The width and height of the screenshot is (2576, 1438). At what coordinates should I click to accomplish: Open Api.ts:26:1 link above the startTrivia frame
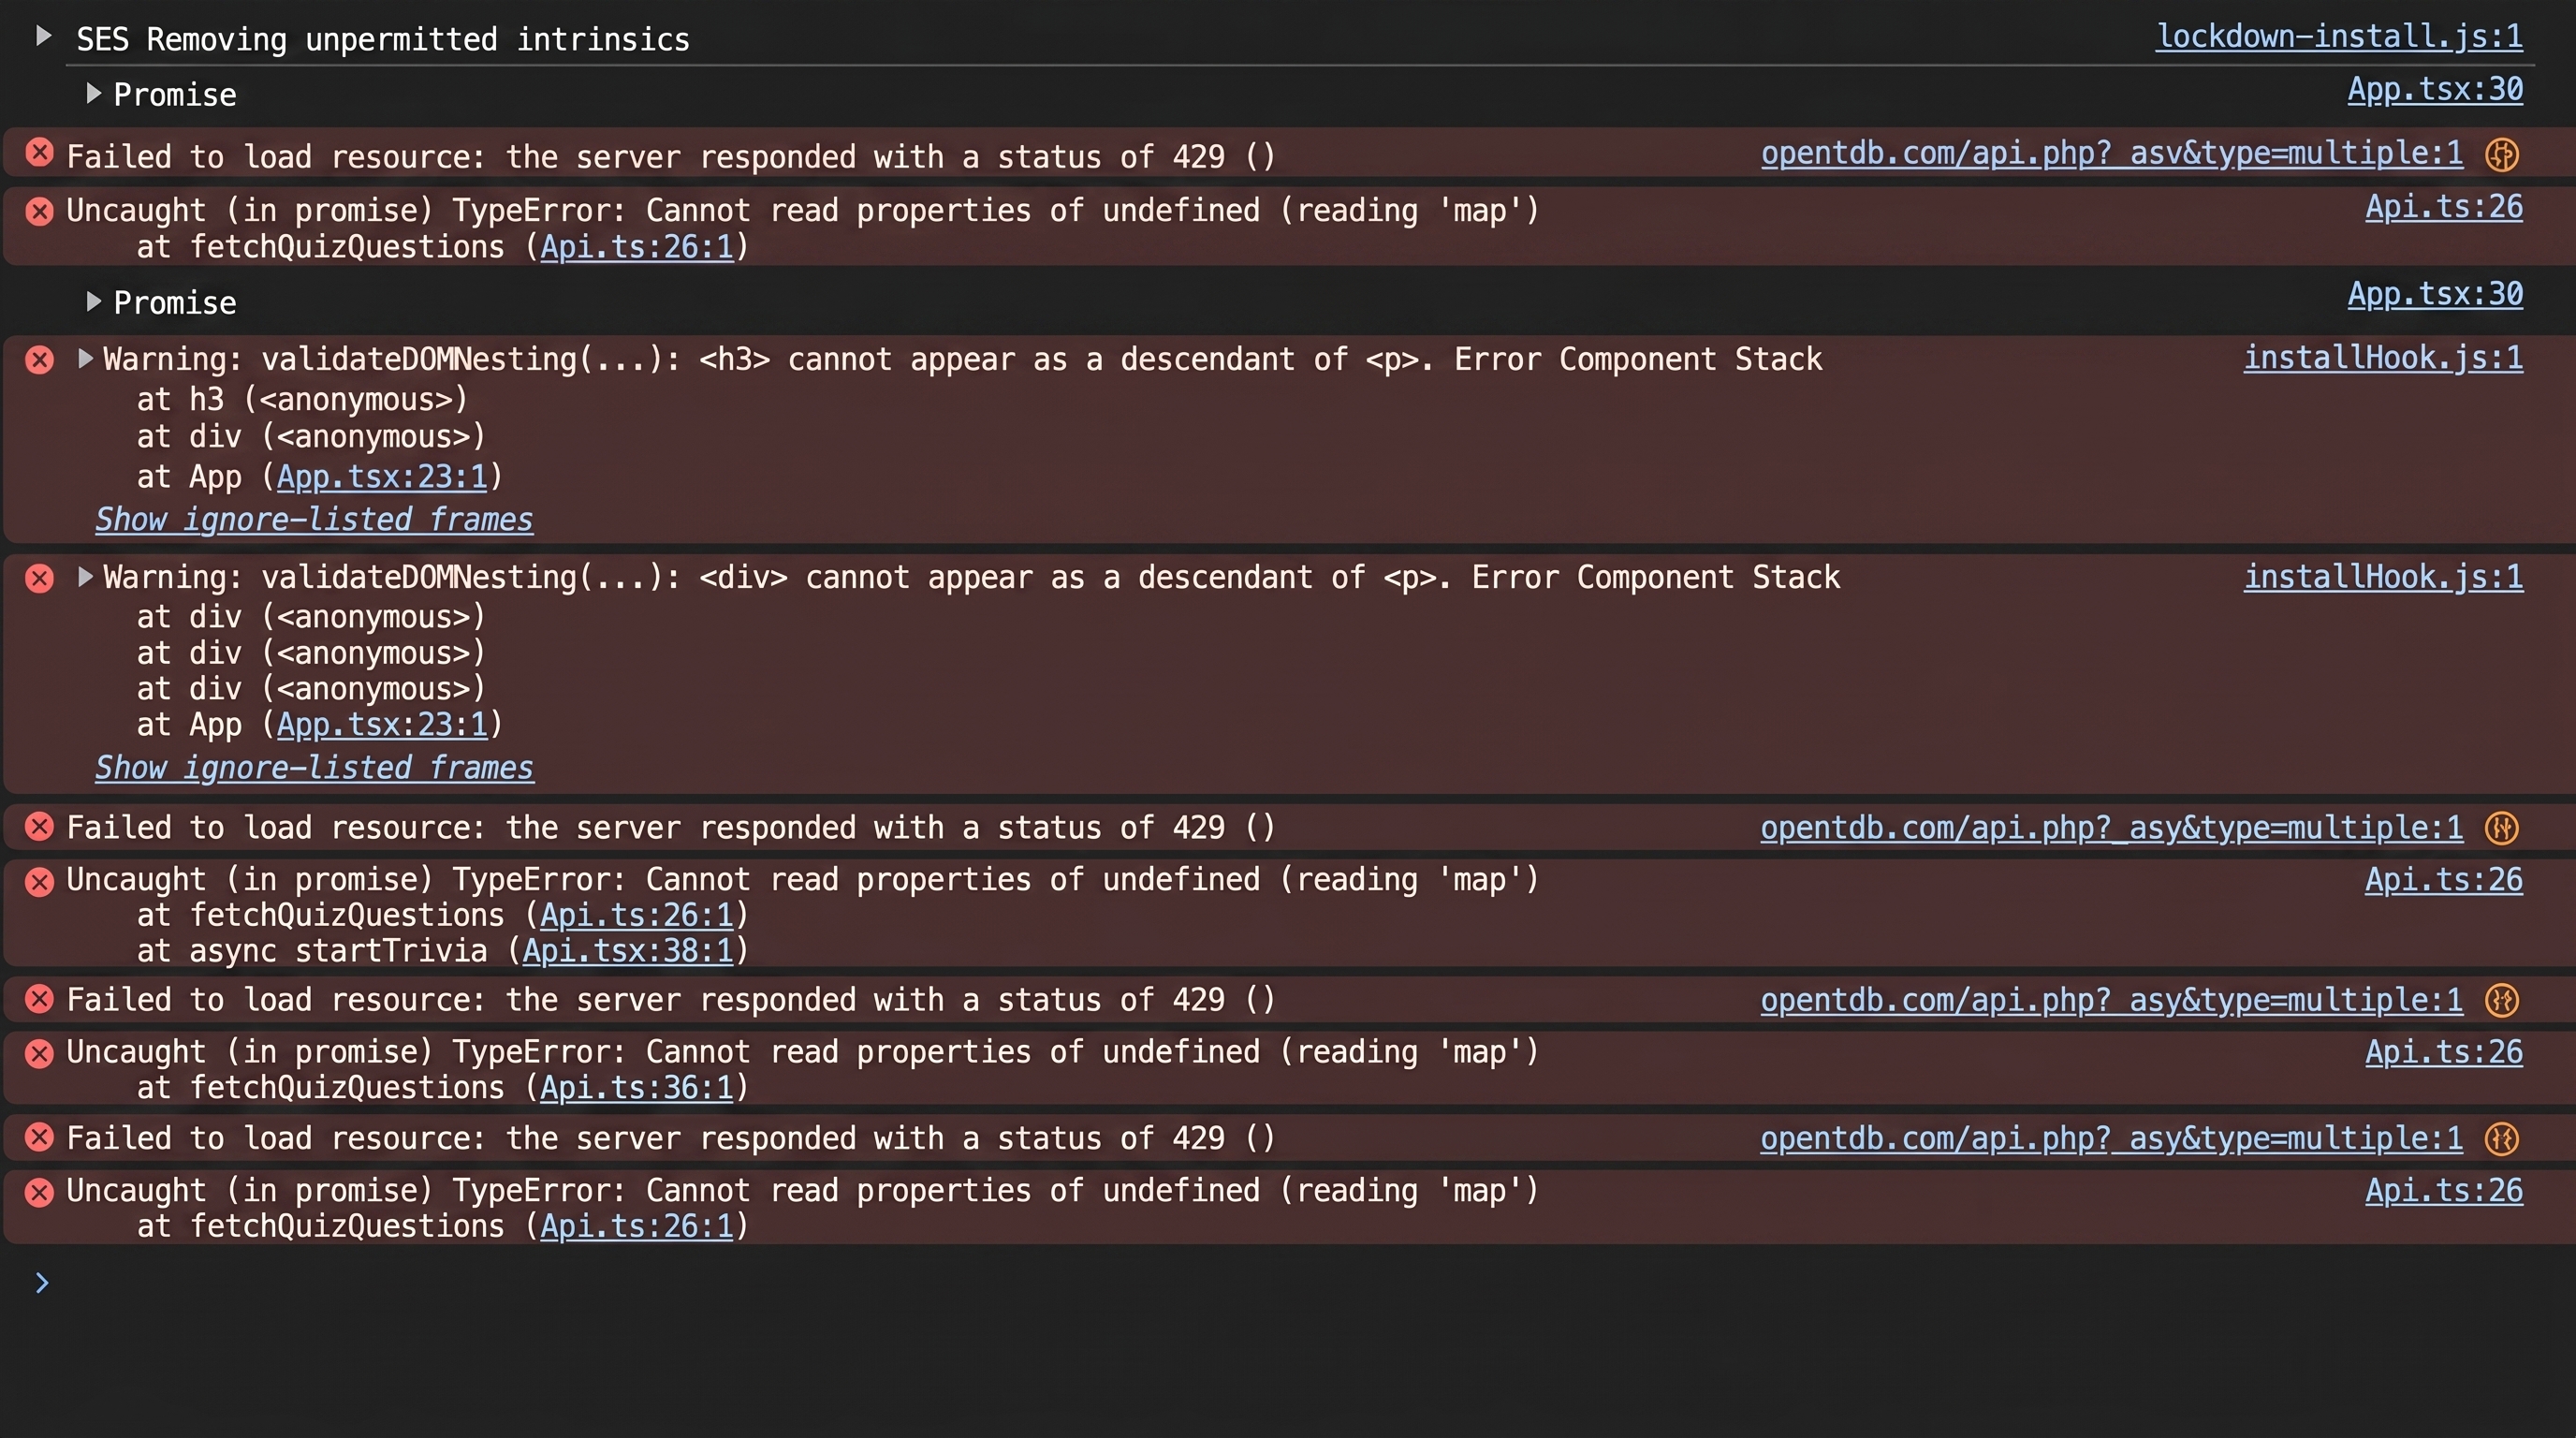[x=637, y=915]
